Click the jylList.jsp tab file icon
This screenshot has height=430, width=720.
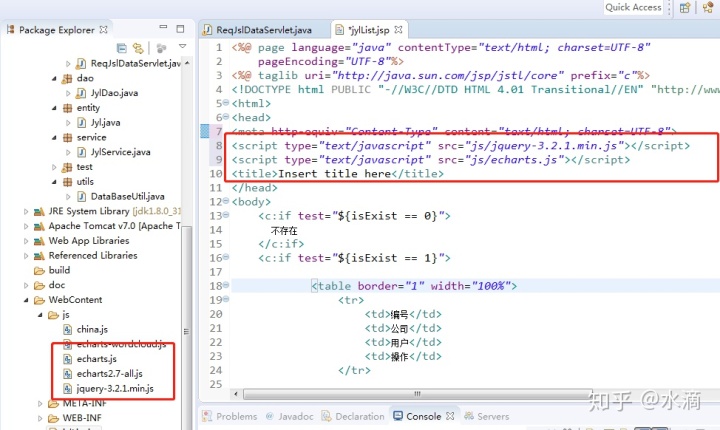(x=339, y=30)
